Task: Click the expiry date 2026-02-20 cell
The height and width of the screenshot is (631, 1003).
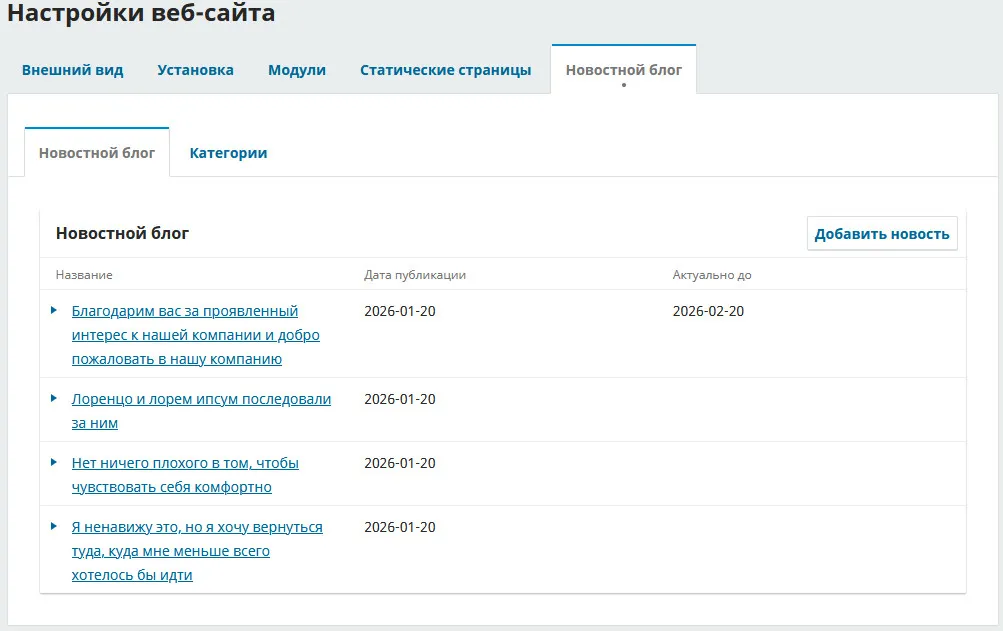Action: click(x=708, y=311)
